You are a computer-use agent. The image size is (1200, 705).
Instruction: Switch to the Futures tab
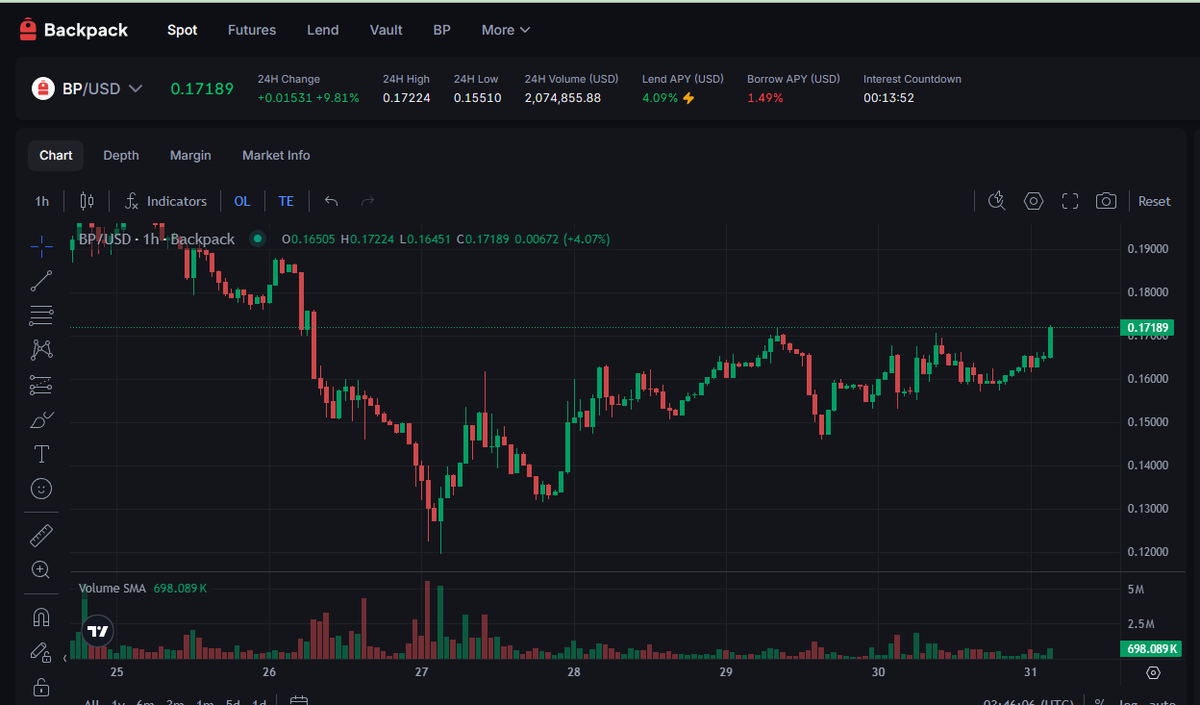point(252,30)
